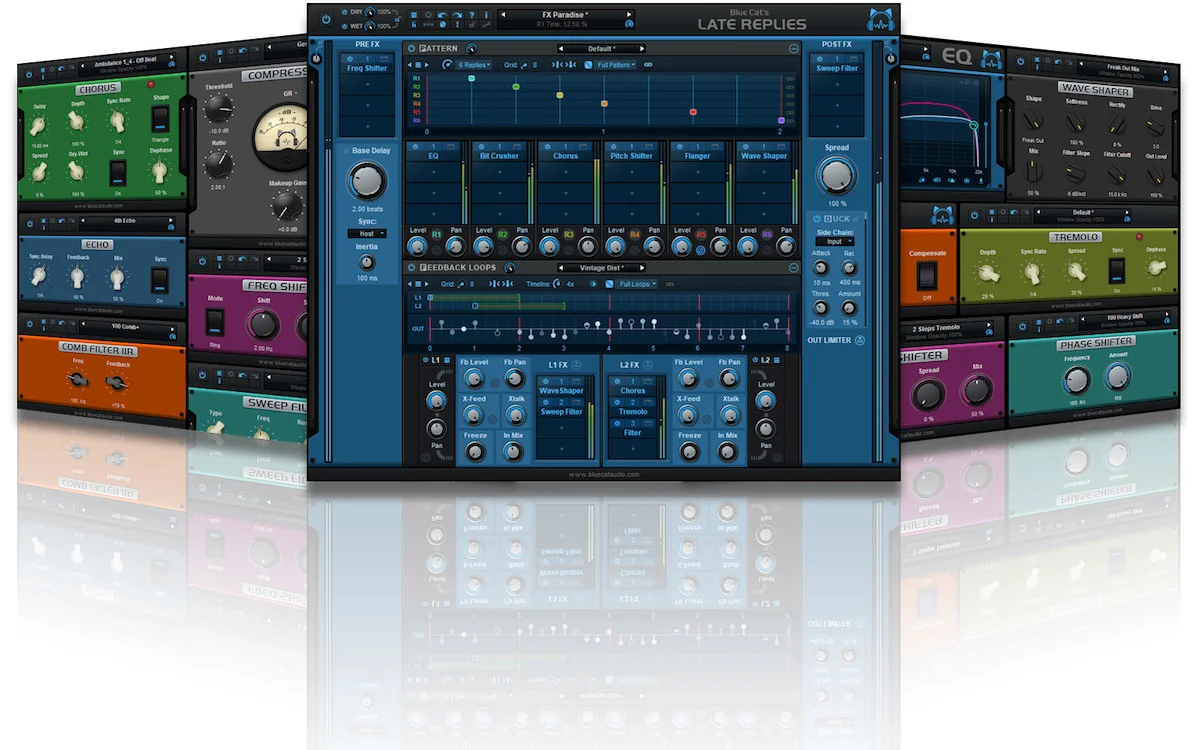This screenshot has height=750, width=1200.
Task: Toggle the Feedback Loops section power button
Action: point(411,268)
